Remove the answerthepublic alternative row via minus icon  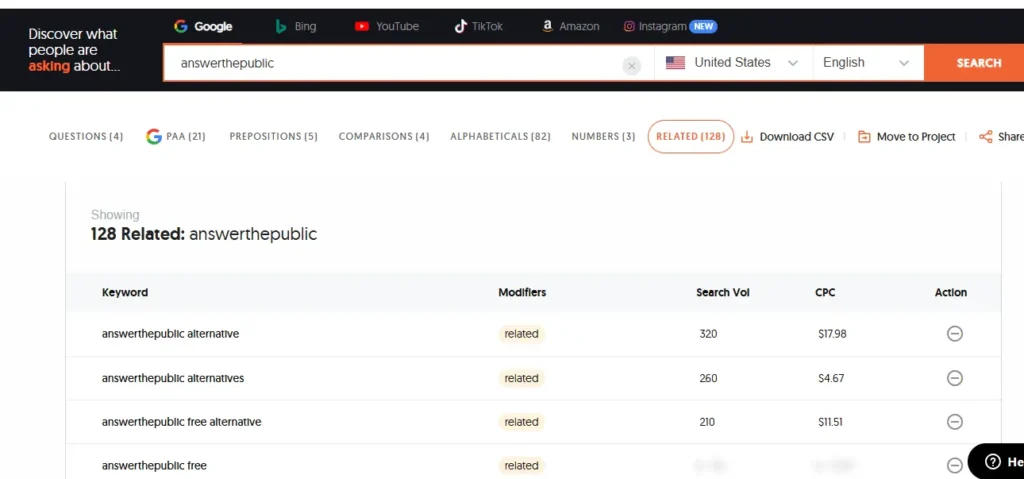pyautogui.click(x=955, y=334)
